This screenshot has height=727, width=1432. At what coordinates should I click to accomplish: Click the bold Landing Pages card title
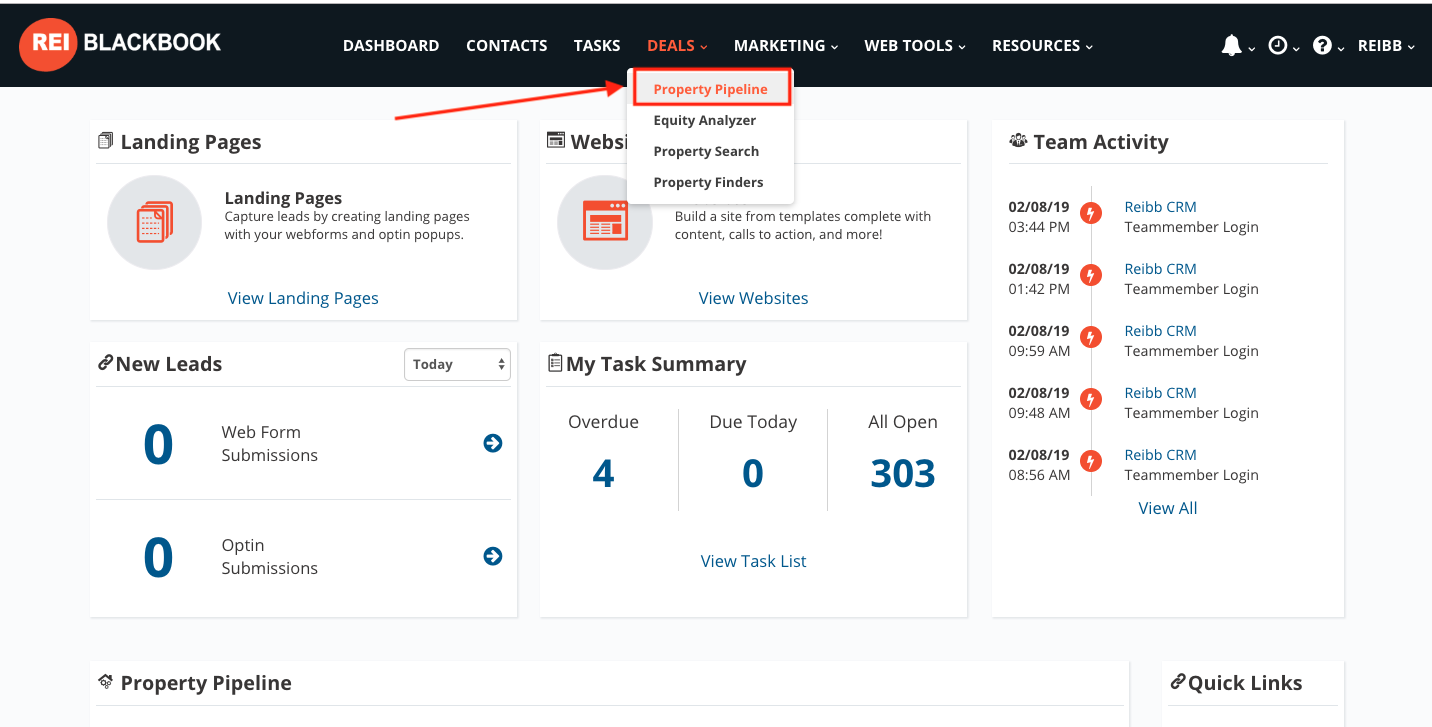pyautogui.click(x=283, y=198)
